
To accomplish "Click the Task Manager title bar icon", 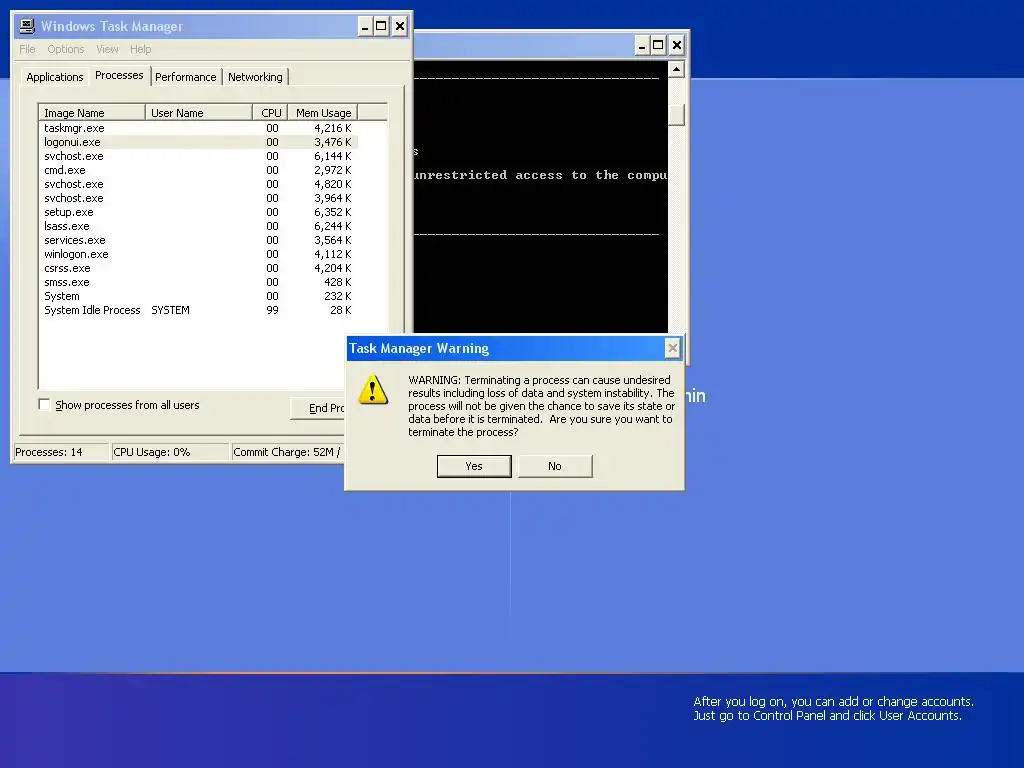I will click(x=27, y=26).
